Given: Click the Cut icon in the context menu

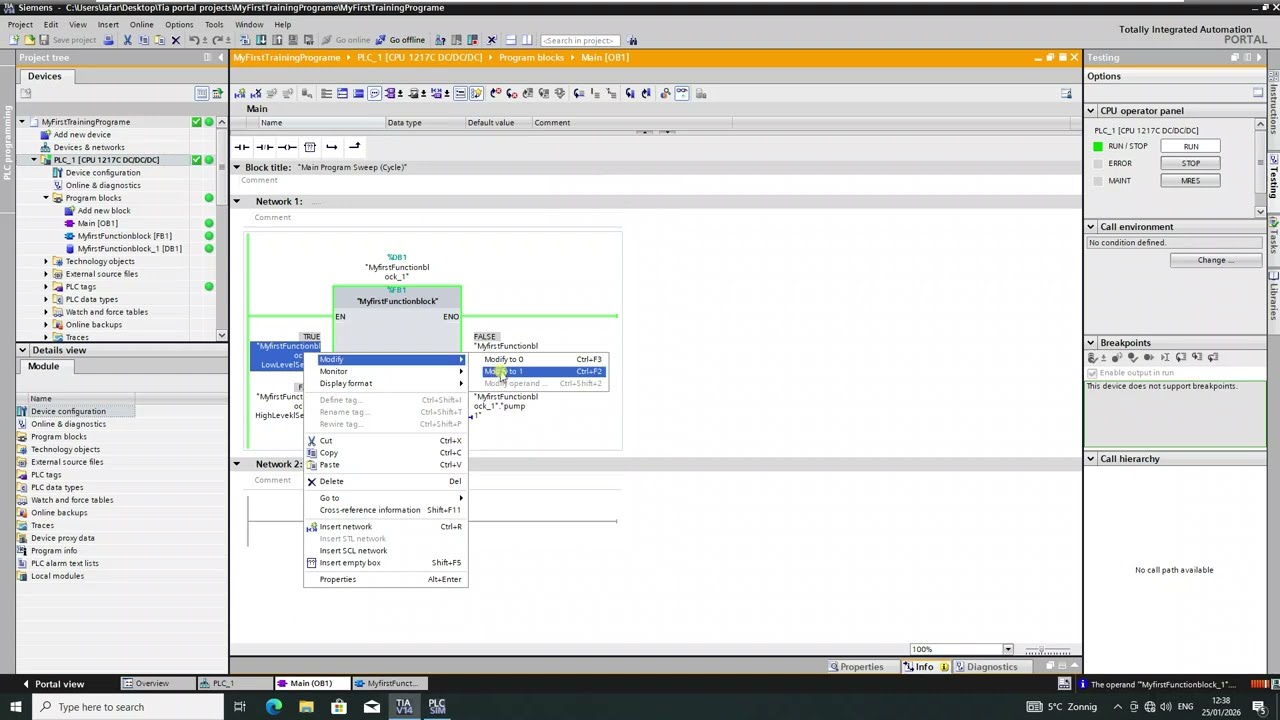Looking at the screenshot, I should pyautogui.click(x=312, y=441).
